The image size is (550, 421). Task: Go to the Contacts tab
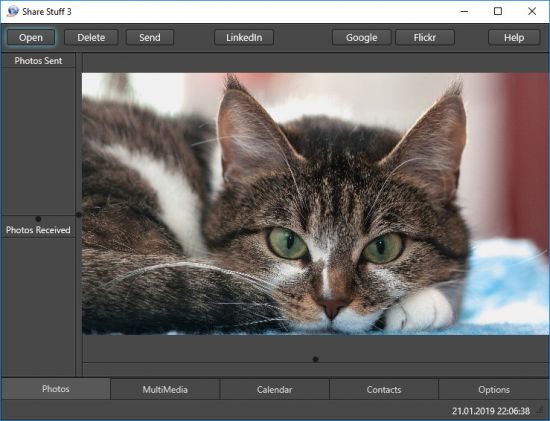point(384,389)
